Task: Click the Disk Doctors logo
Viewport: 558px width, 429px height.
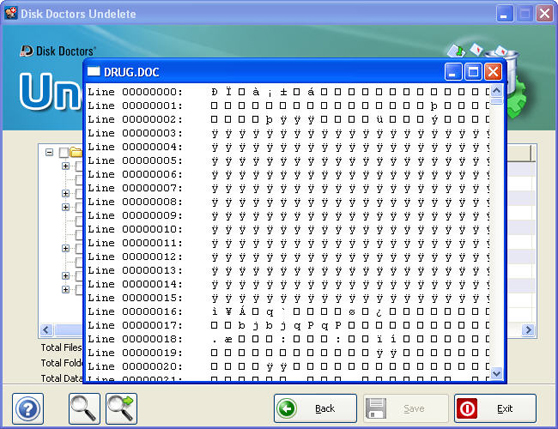Action: (x=58, y=51)
